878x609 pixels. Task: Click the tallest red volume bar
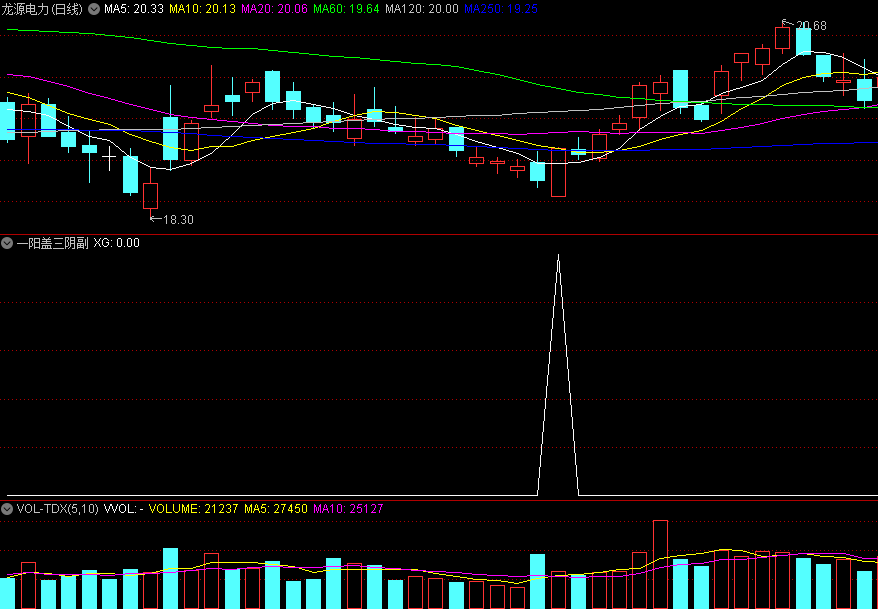coord(660,564)
